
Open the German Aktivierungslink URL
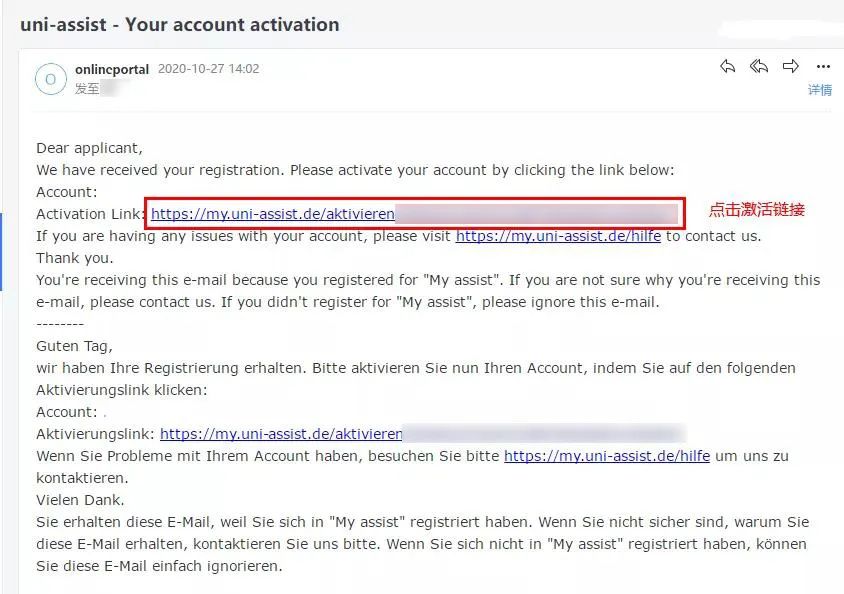click(x=281, y=434)
